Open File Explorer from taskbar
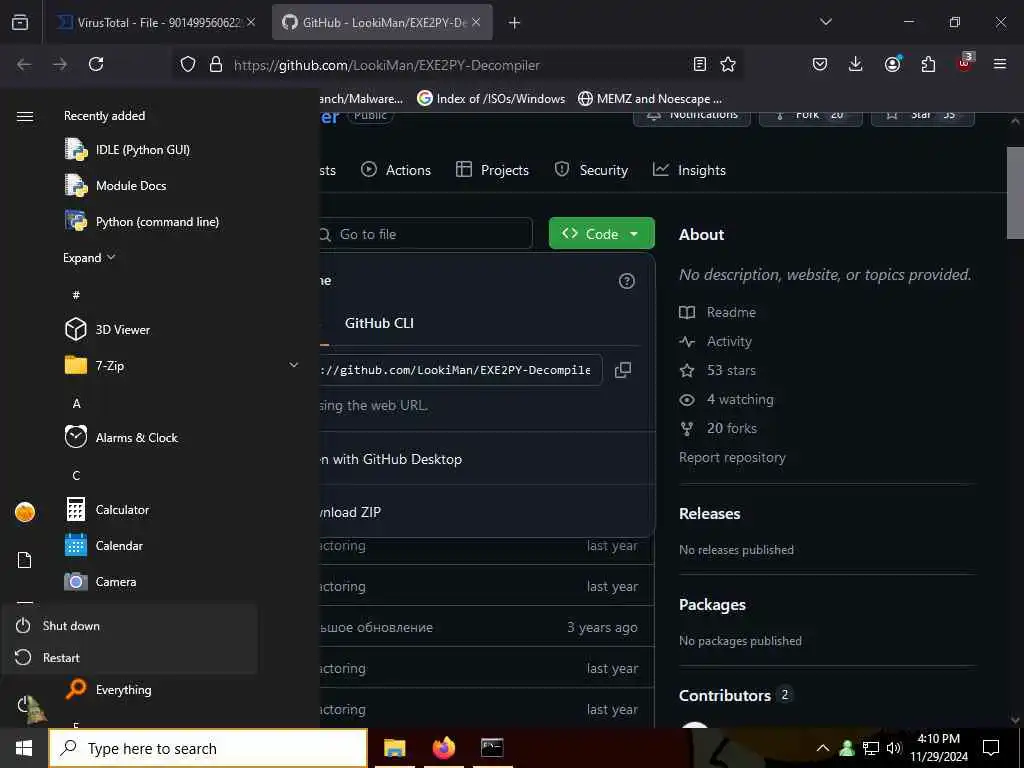1024x768 pixels. coord(394,748)
